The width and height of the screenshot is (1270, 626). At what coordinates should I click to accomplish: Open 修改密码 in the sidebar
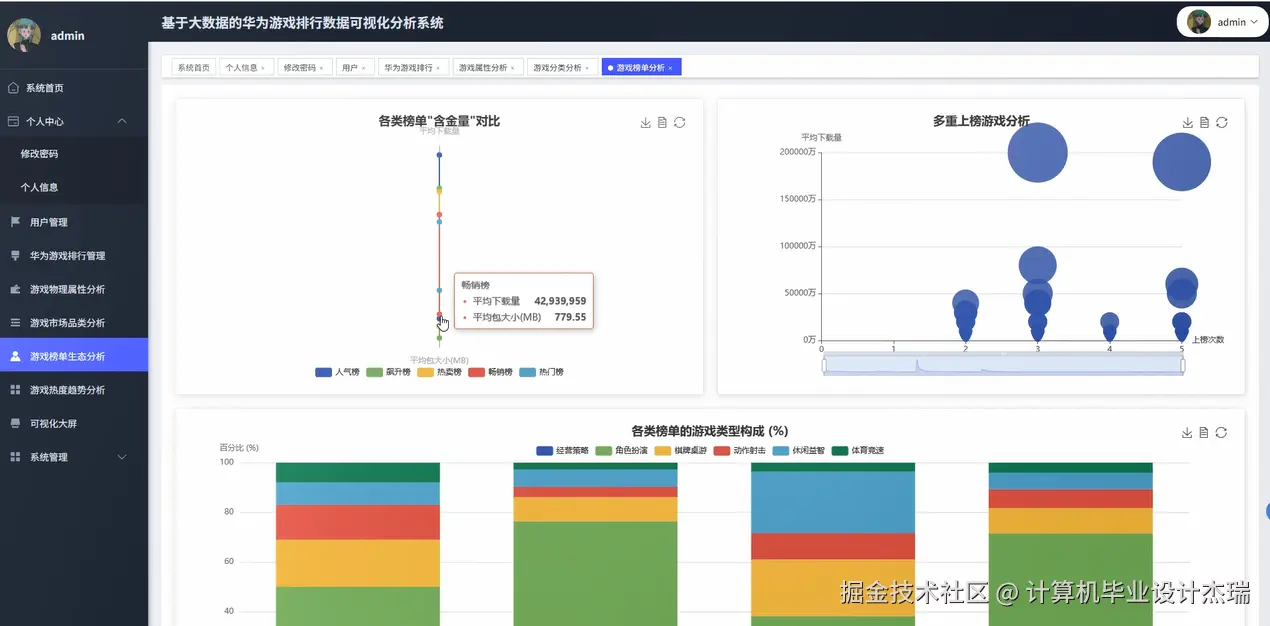(74, 154)
